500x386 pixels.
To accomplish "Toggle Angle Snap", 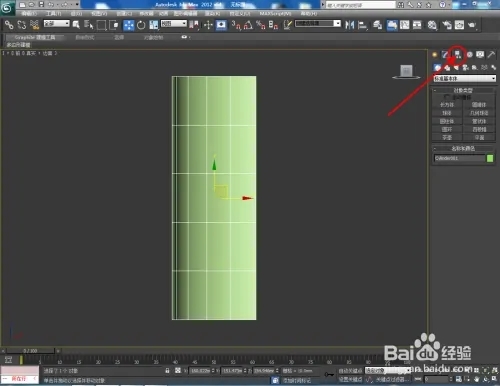I will pos(248,25).
